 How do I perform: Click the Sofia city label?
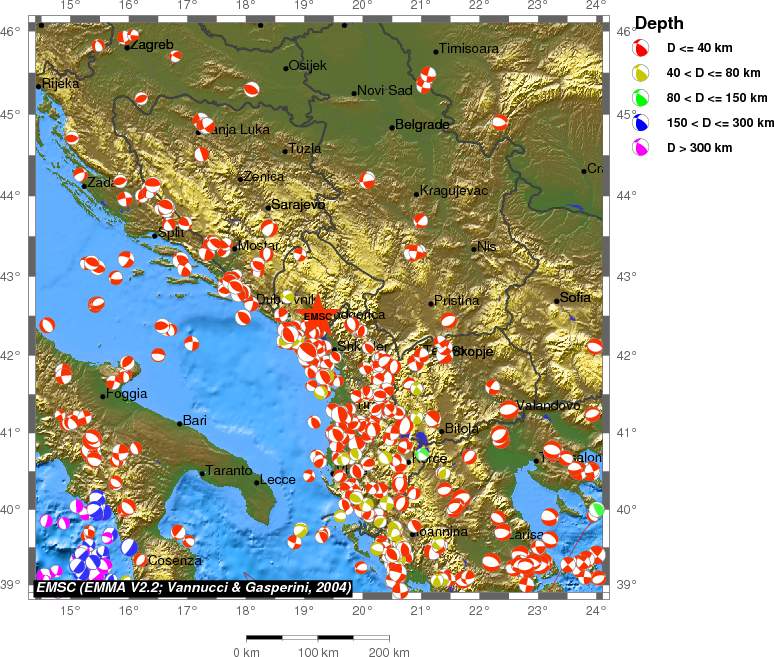575,297
